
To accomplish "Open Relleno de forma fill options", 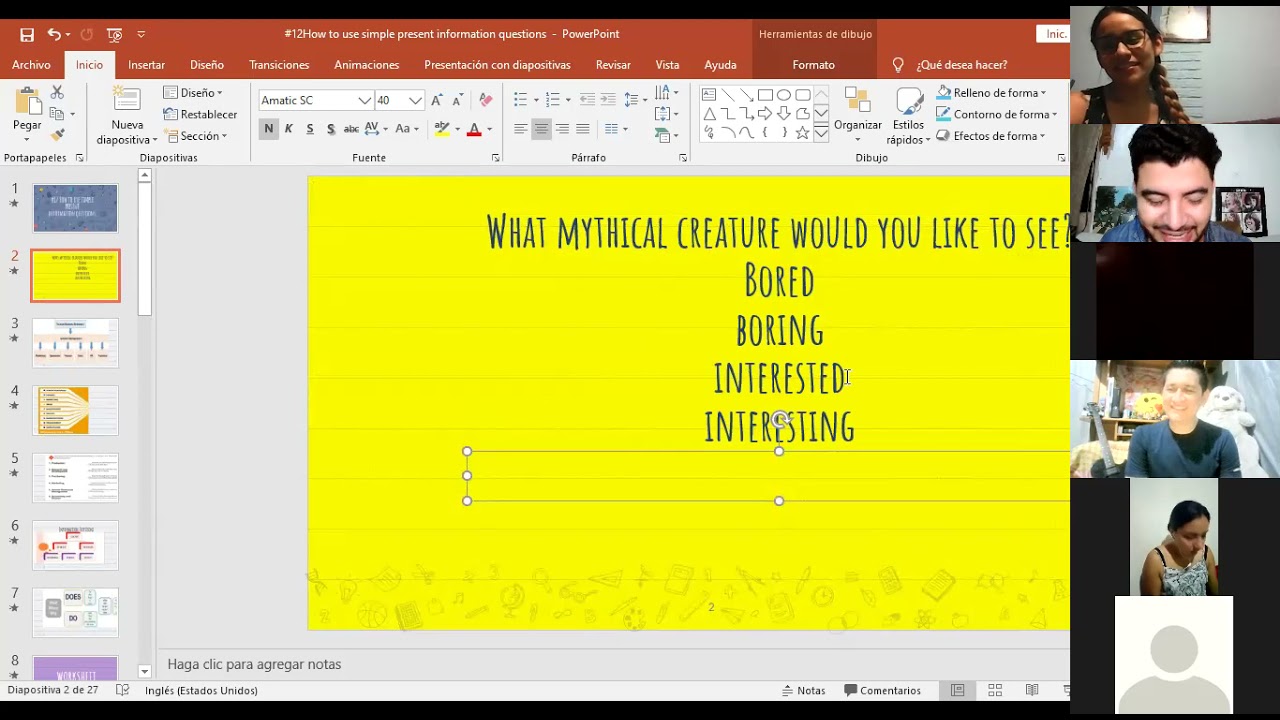I will coord(992,93).
